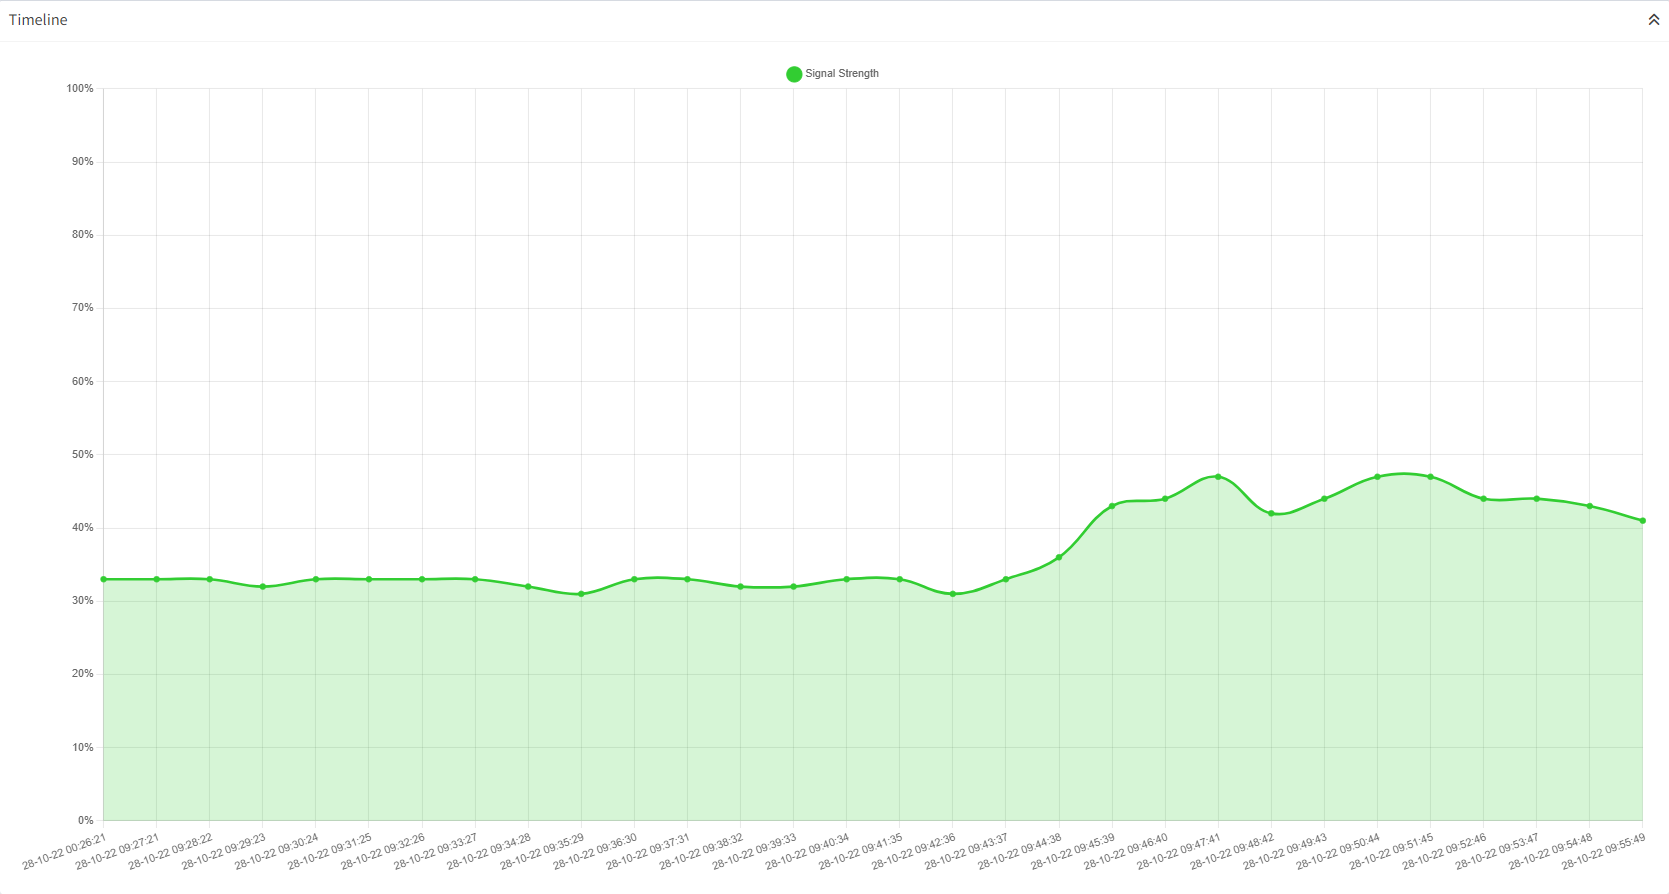Select the data point at 09:51:45

click(1430, 477)
